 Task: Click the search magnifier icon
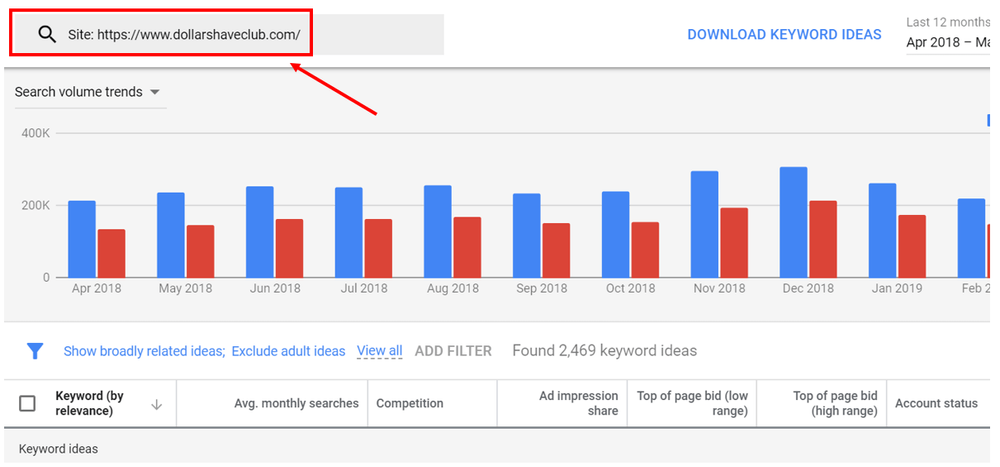click(x=48, y=34)
